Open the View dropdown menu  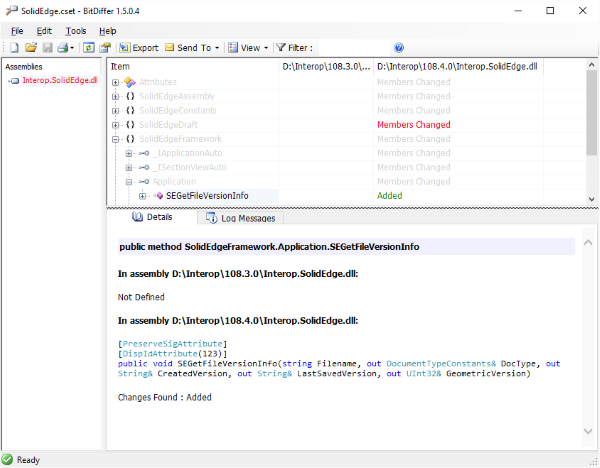point(248,48)
